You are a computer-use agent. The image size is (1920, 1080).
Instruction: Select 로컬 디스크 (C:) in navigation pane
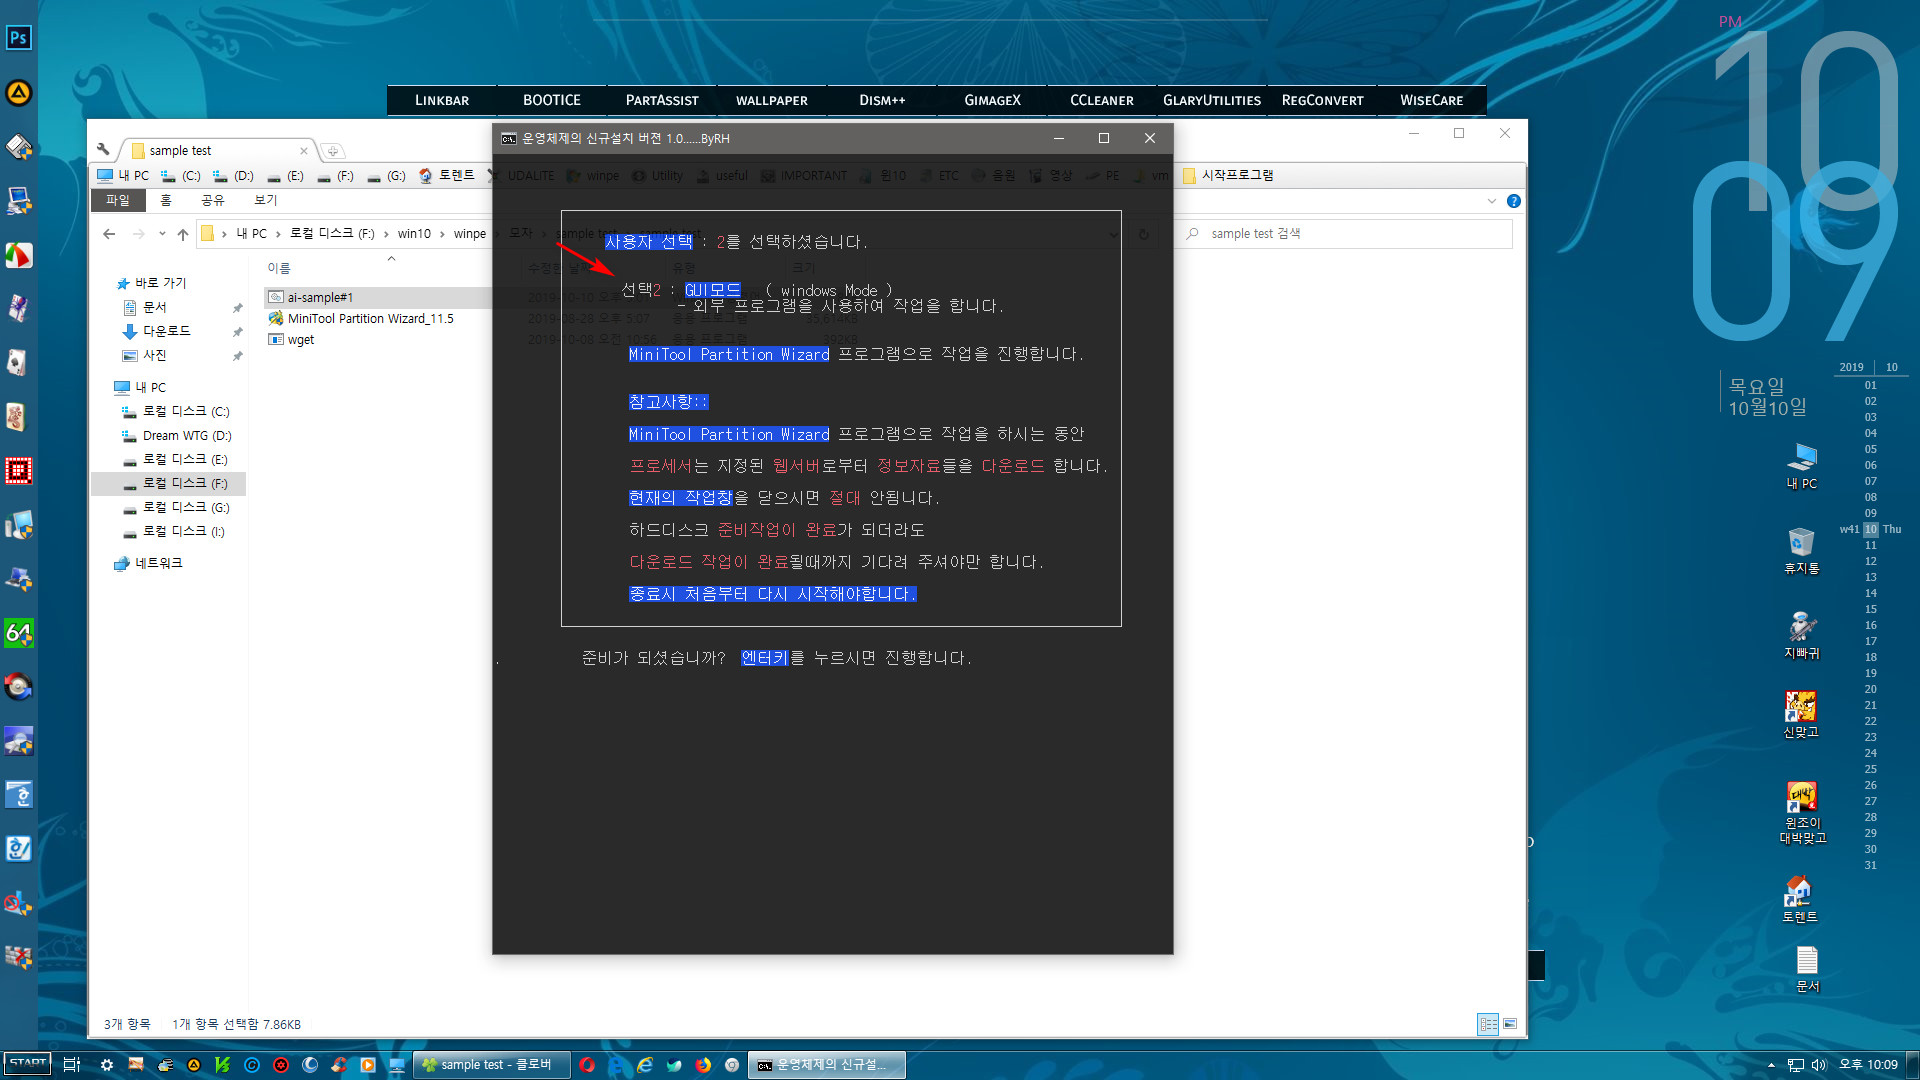coord(186,412)
